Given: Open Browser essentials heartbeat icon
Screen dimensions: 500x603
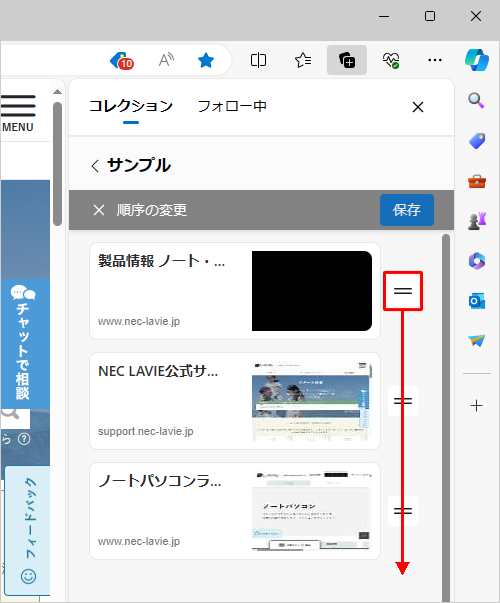Looking at the screenshot, I should pyautogui.click(x=391, y=60).
